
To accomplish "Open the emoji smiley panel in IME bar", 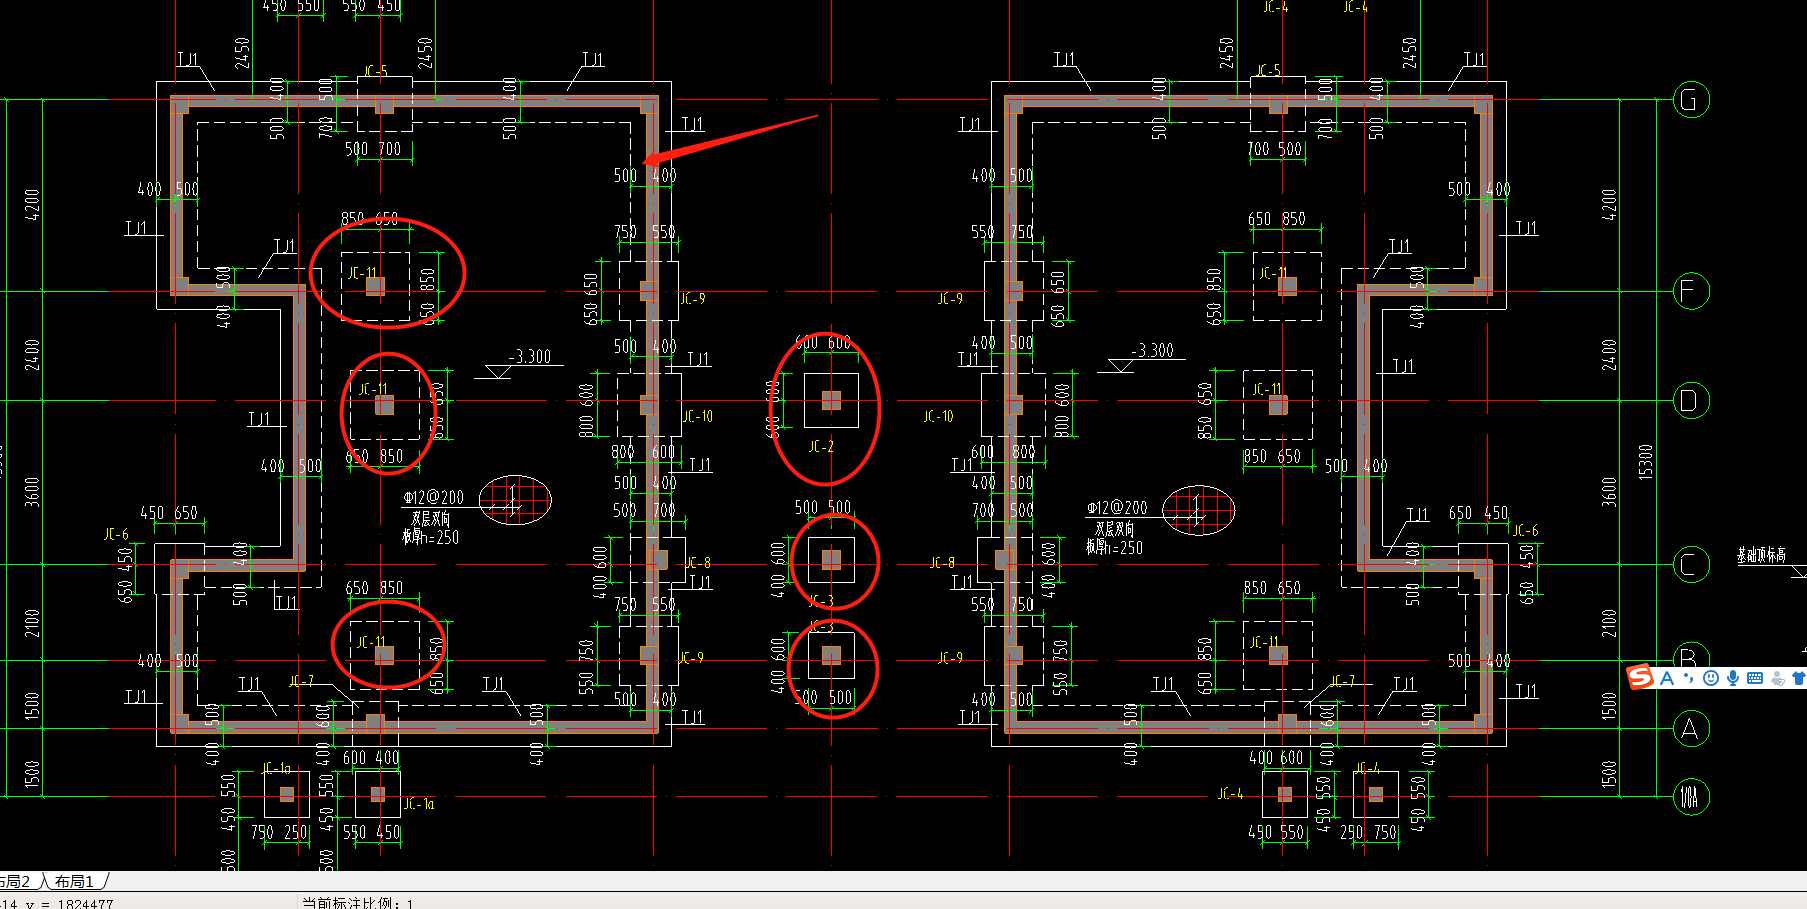I will click(x=1710, y=678).
